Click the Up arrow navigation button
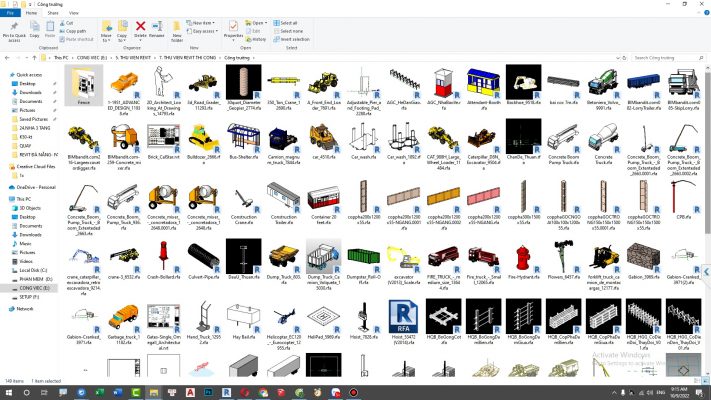 [x=34, y=58]
